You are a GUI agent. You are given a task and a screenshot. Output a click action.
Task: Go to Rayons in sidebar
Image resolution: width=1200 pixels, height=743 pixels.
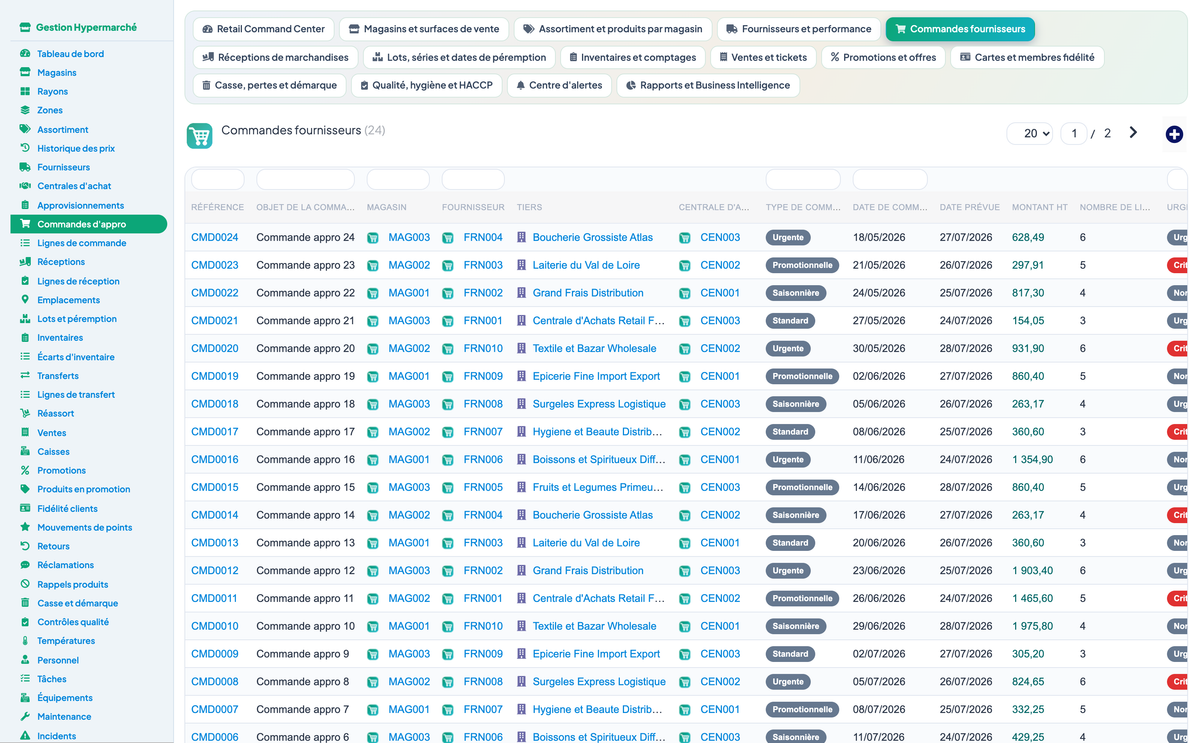tap(52, 92)
